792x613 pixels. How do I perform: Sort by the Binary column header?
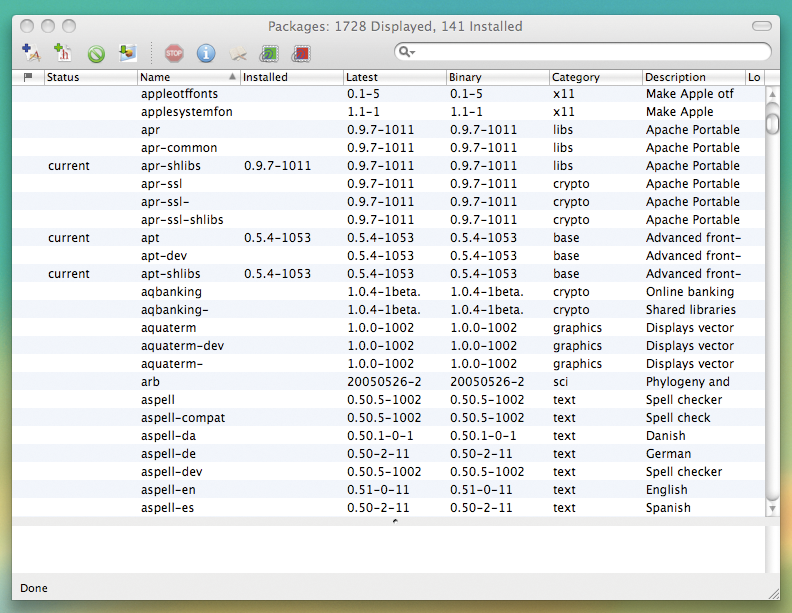[x=498, y=77]
